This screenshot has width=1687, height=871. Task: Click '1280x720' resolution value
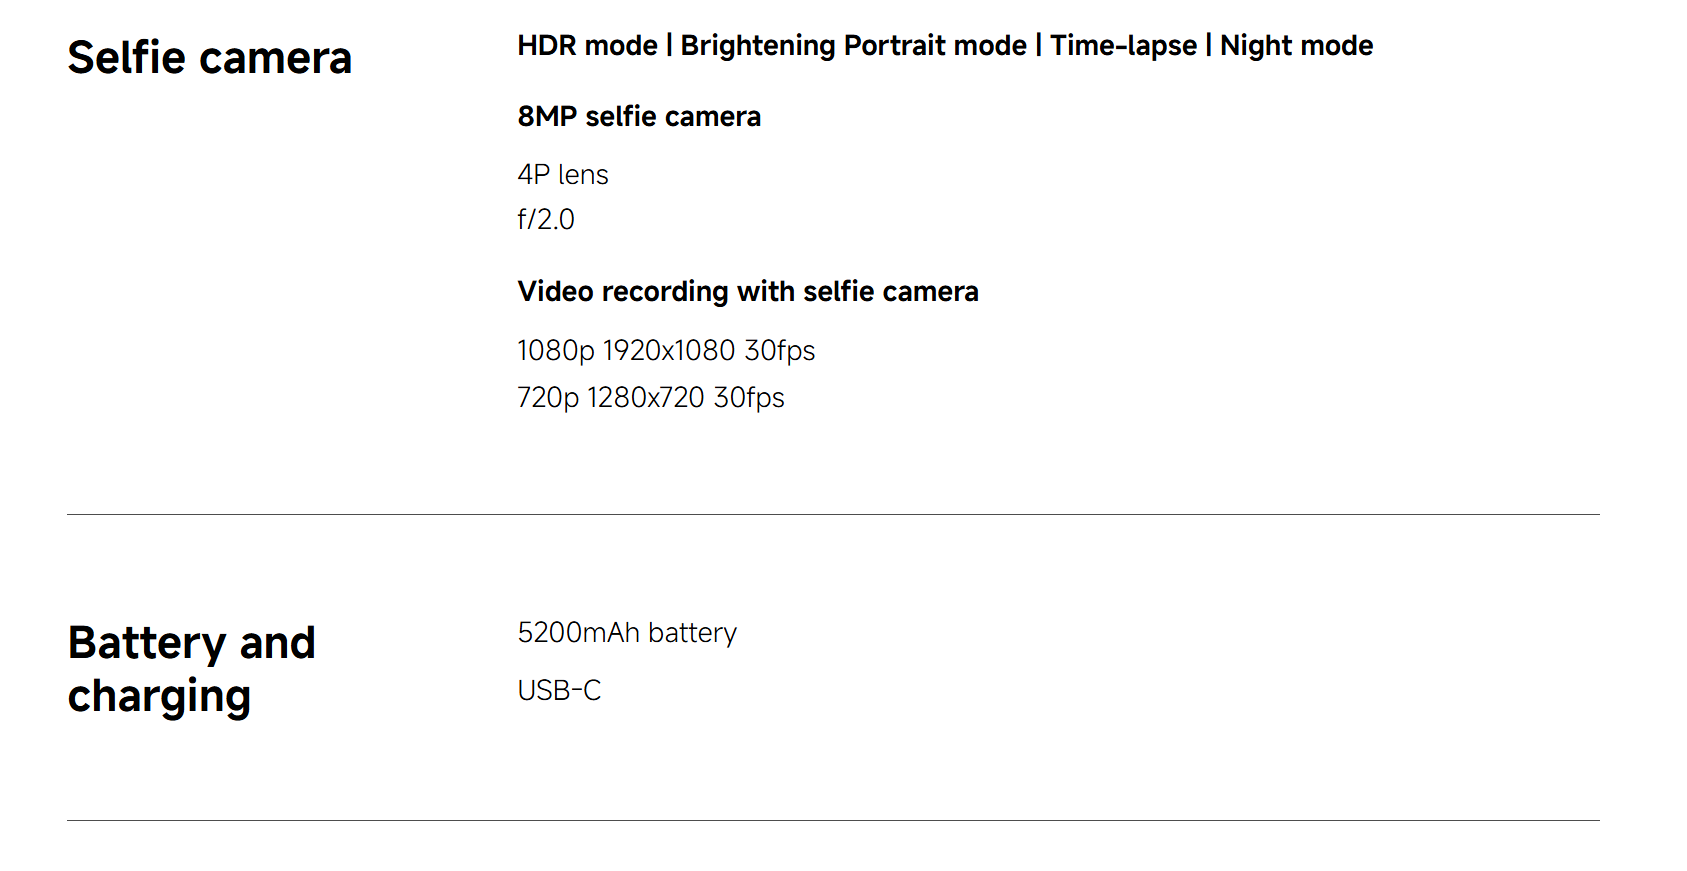tap(646, 397)
